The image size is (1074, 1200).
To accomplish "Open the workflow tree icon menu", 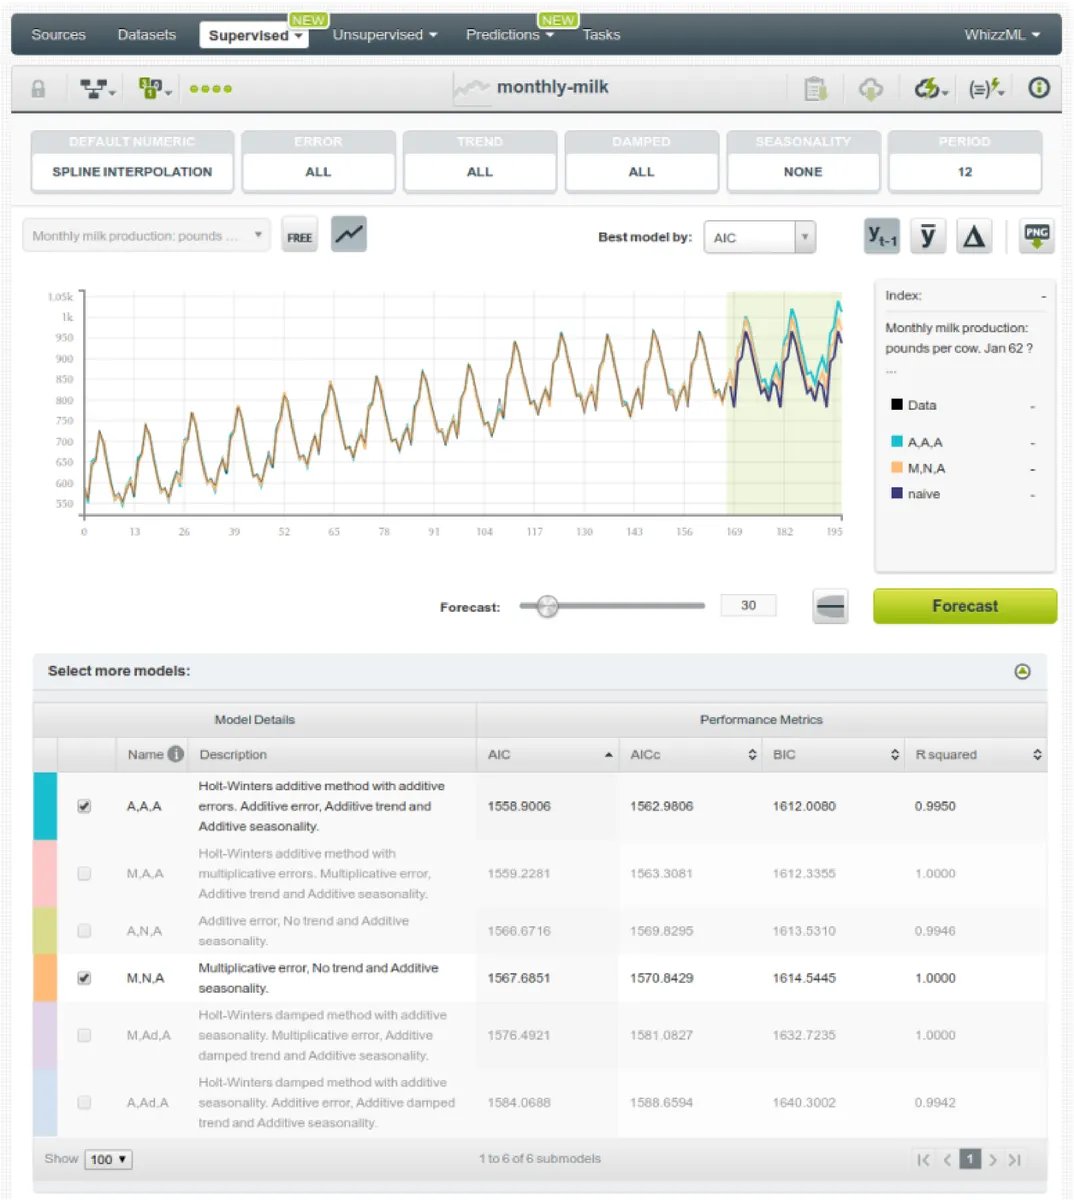I will click(97, 89).
